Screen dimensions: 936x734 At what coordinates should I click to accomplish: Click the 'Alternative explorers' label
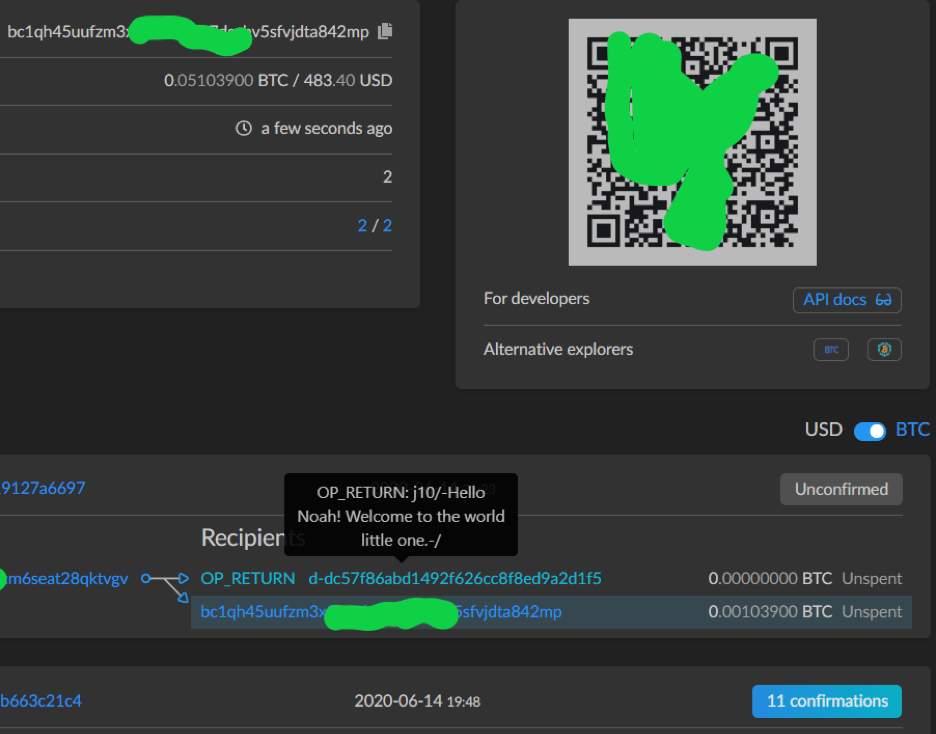tap(558, 349)
